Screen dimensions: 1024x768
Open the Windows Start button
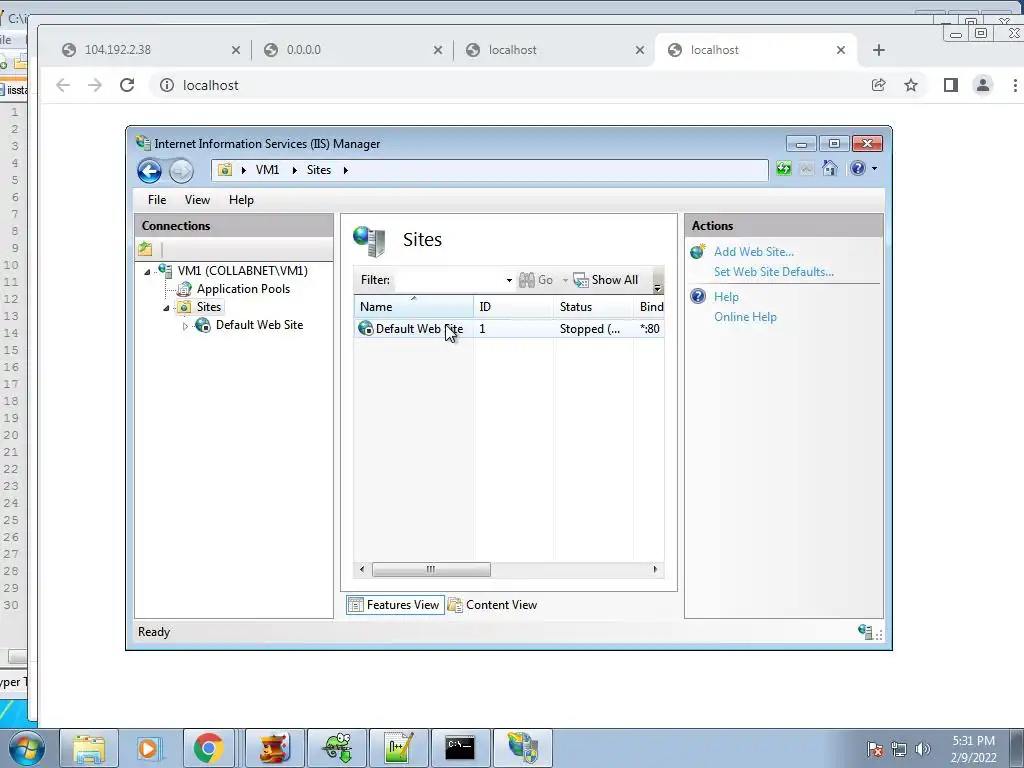(27, 748)
